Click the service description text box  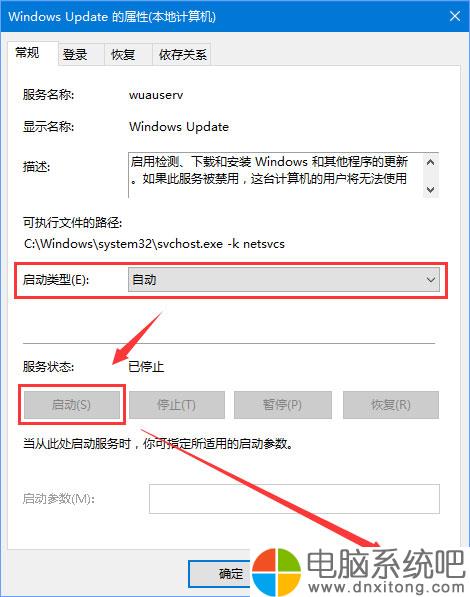[x=276, y=175]
